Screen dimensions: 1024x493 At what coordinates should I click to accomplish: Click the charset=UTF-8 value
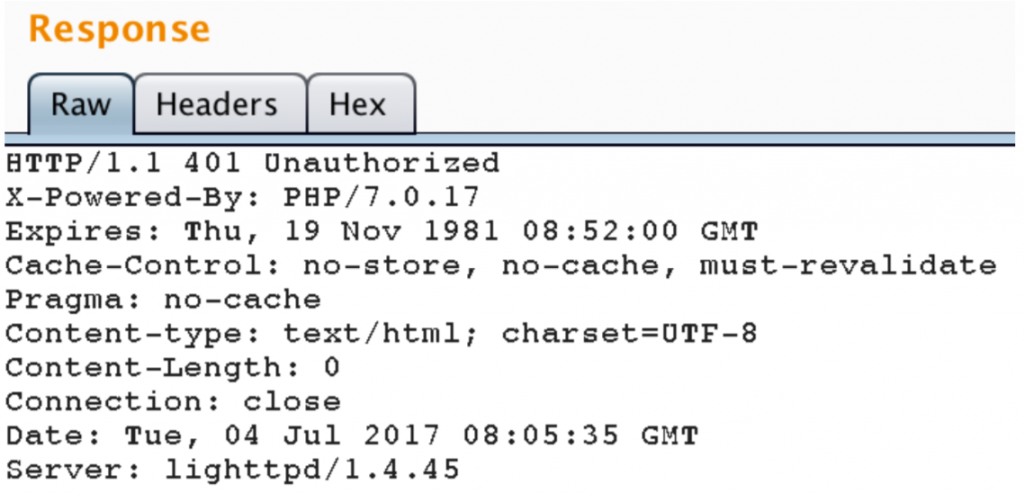[x=629, y=334]
